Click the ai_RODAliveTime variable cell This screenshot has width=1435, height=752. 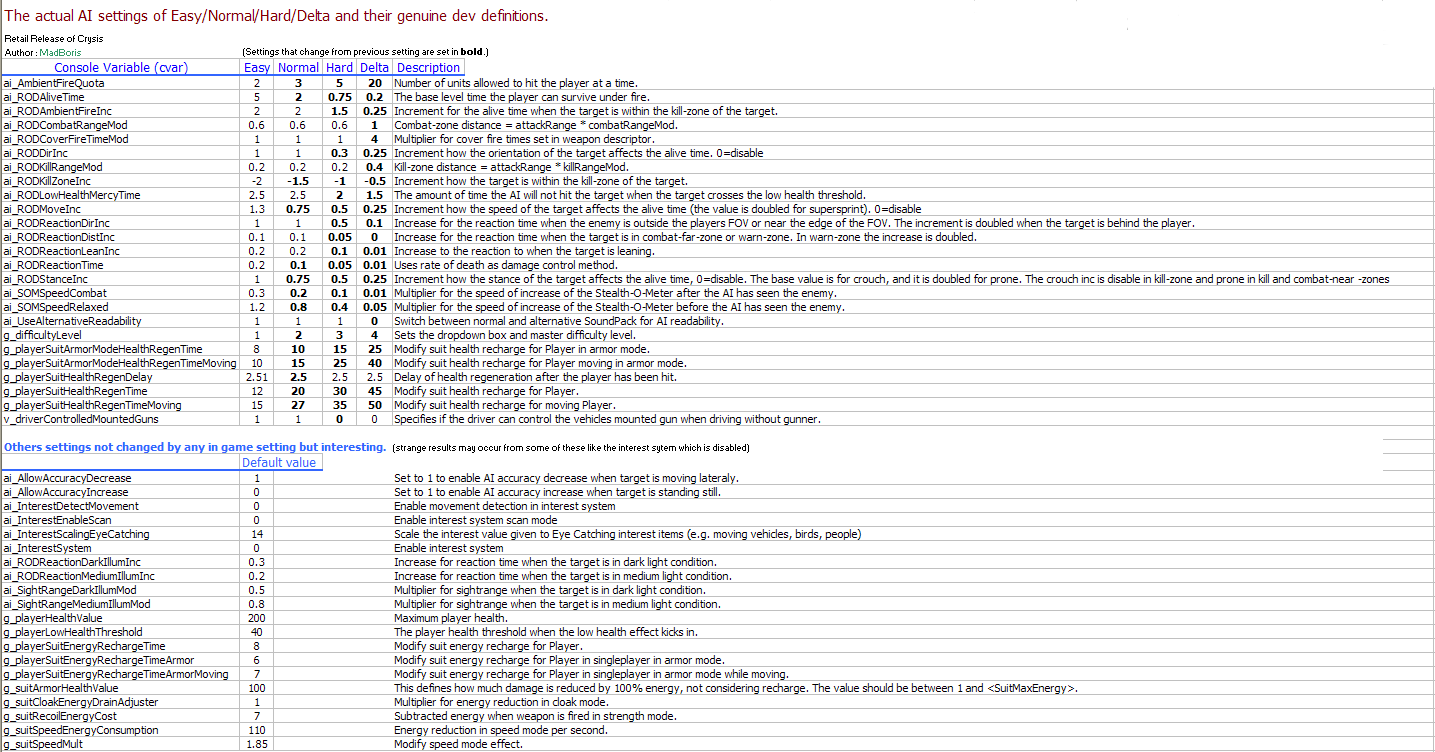[121, 97]
